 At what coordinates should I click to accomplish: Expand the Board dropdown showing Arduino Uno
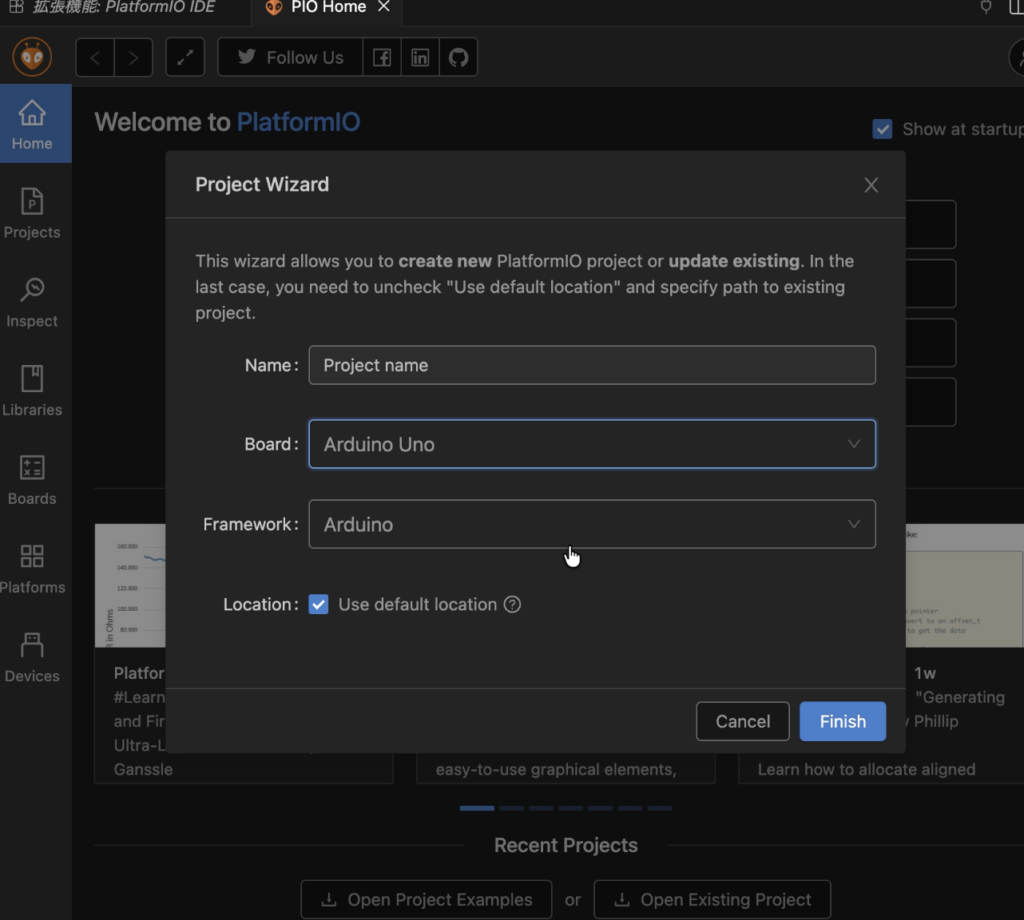click(592, 444)
